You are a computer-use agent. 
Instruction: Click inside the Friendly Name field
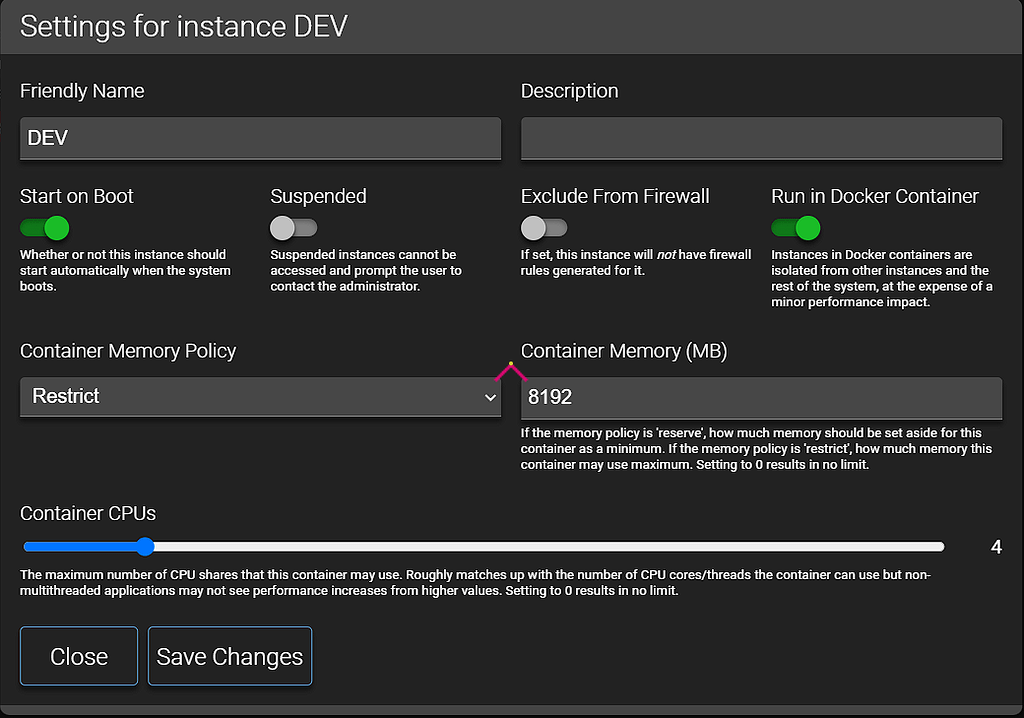(260, 138)
